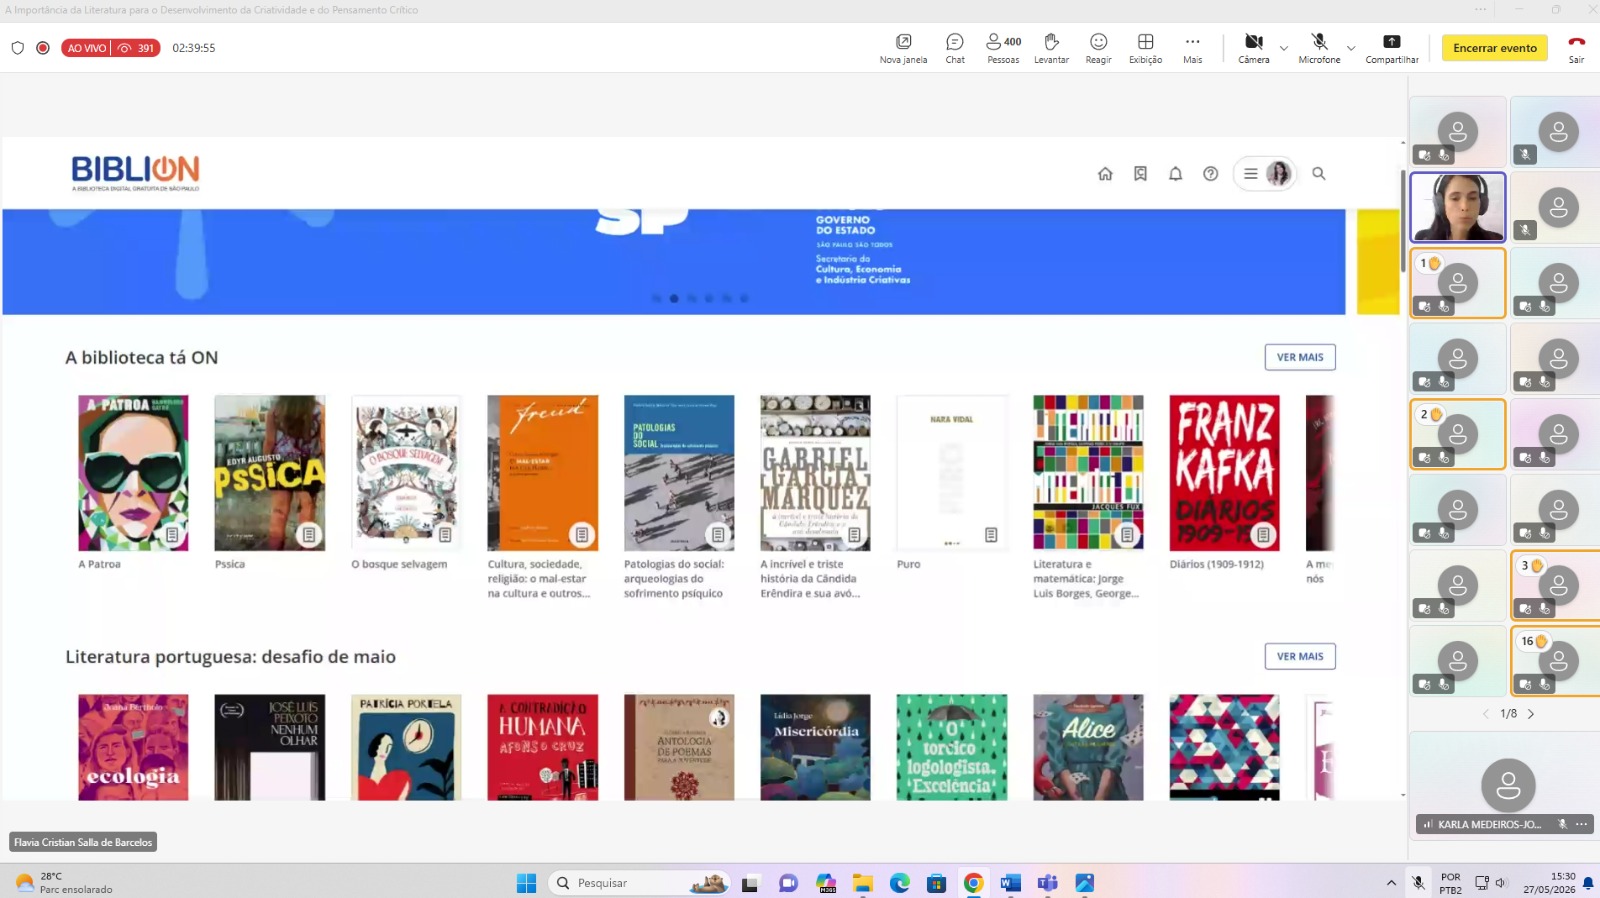Leave meeting with Sair
This screenshot has height=898, width=1600.
coord(1576,48)
